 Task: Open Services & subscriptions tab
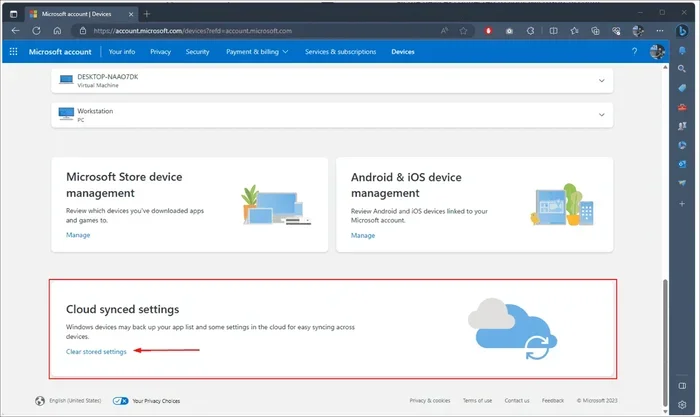[x=341, y=52]
